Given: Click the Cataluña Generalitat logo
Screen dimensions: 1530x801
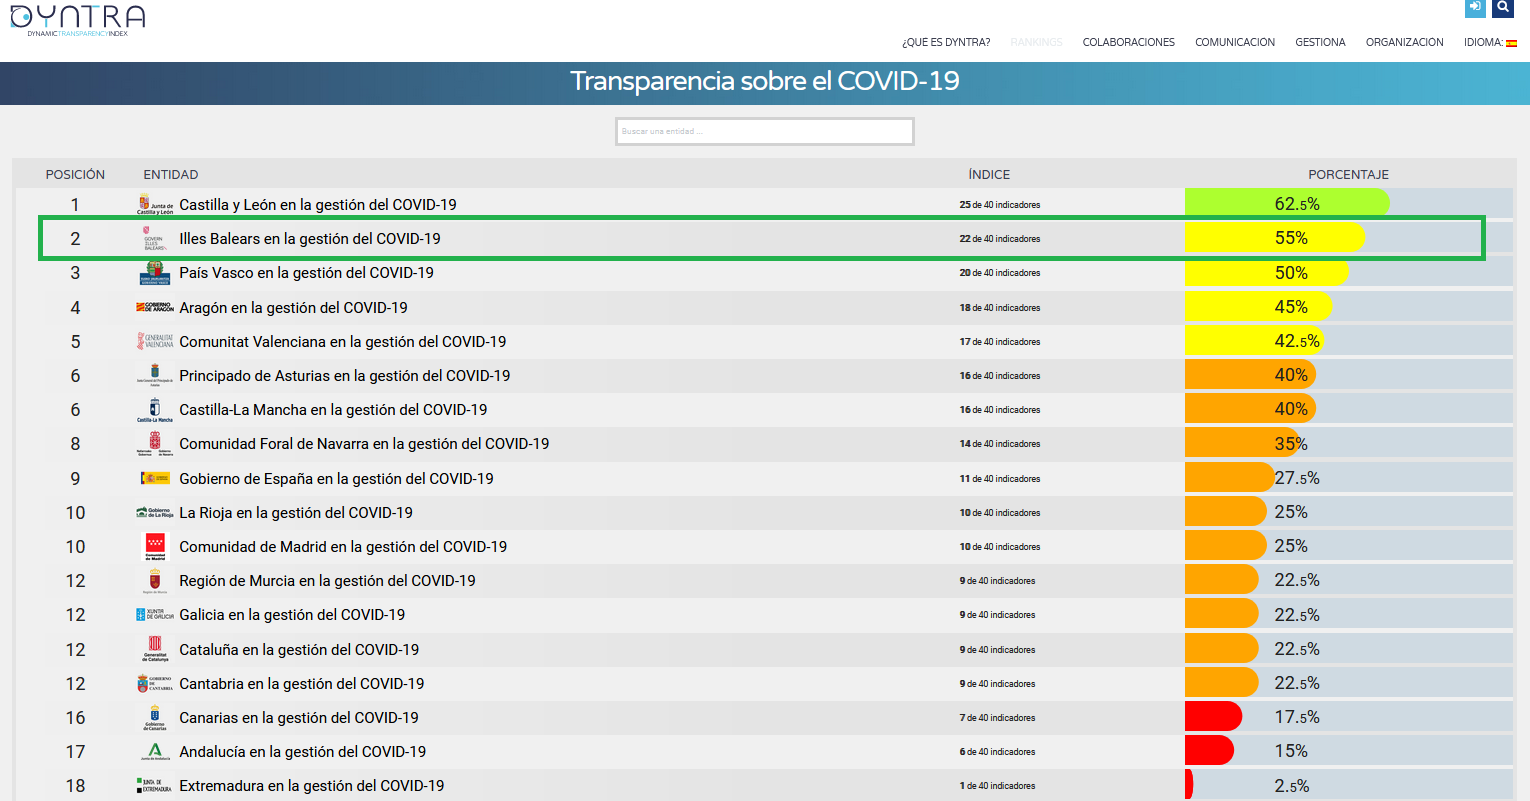Looking at the screenshot, I should click(x=155, y=649).
